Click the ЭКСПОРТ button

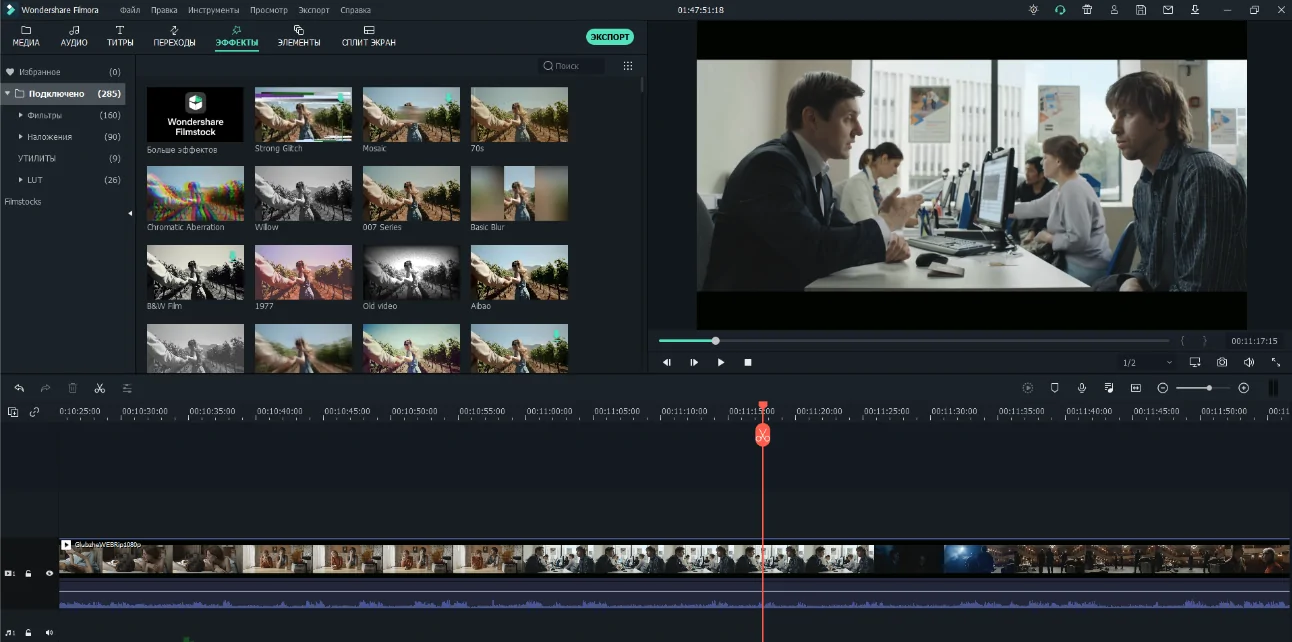(610, 37)
